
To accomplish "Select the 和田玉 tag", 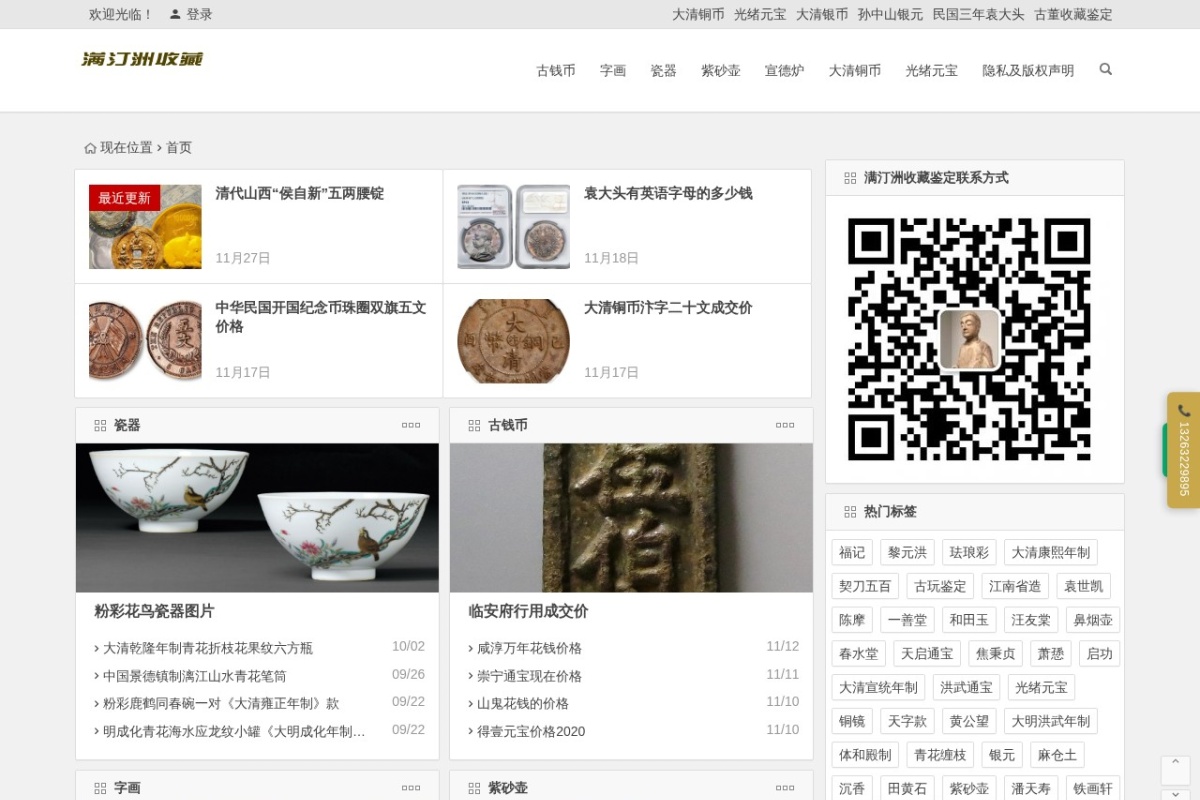I will click(969, 621).
